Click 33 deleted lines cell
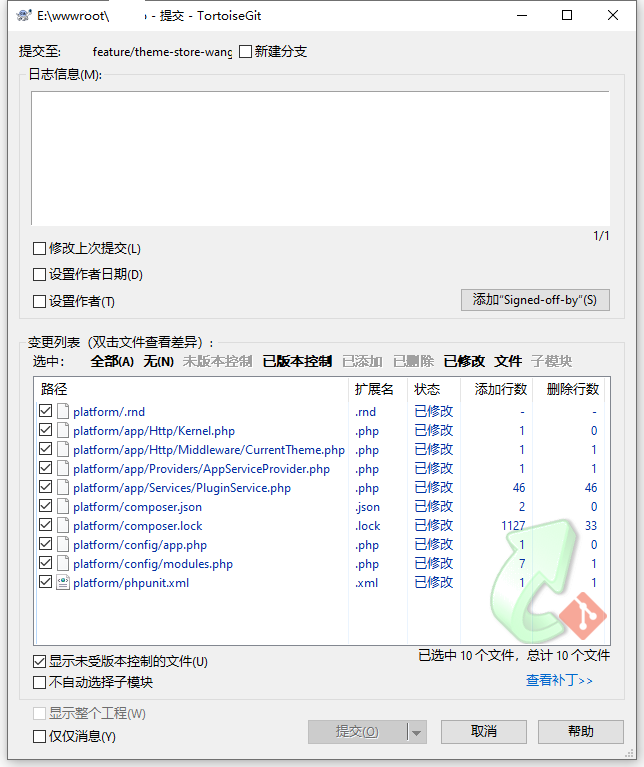This screenshot has width=644, height=767. 591,526
